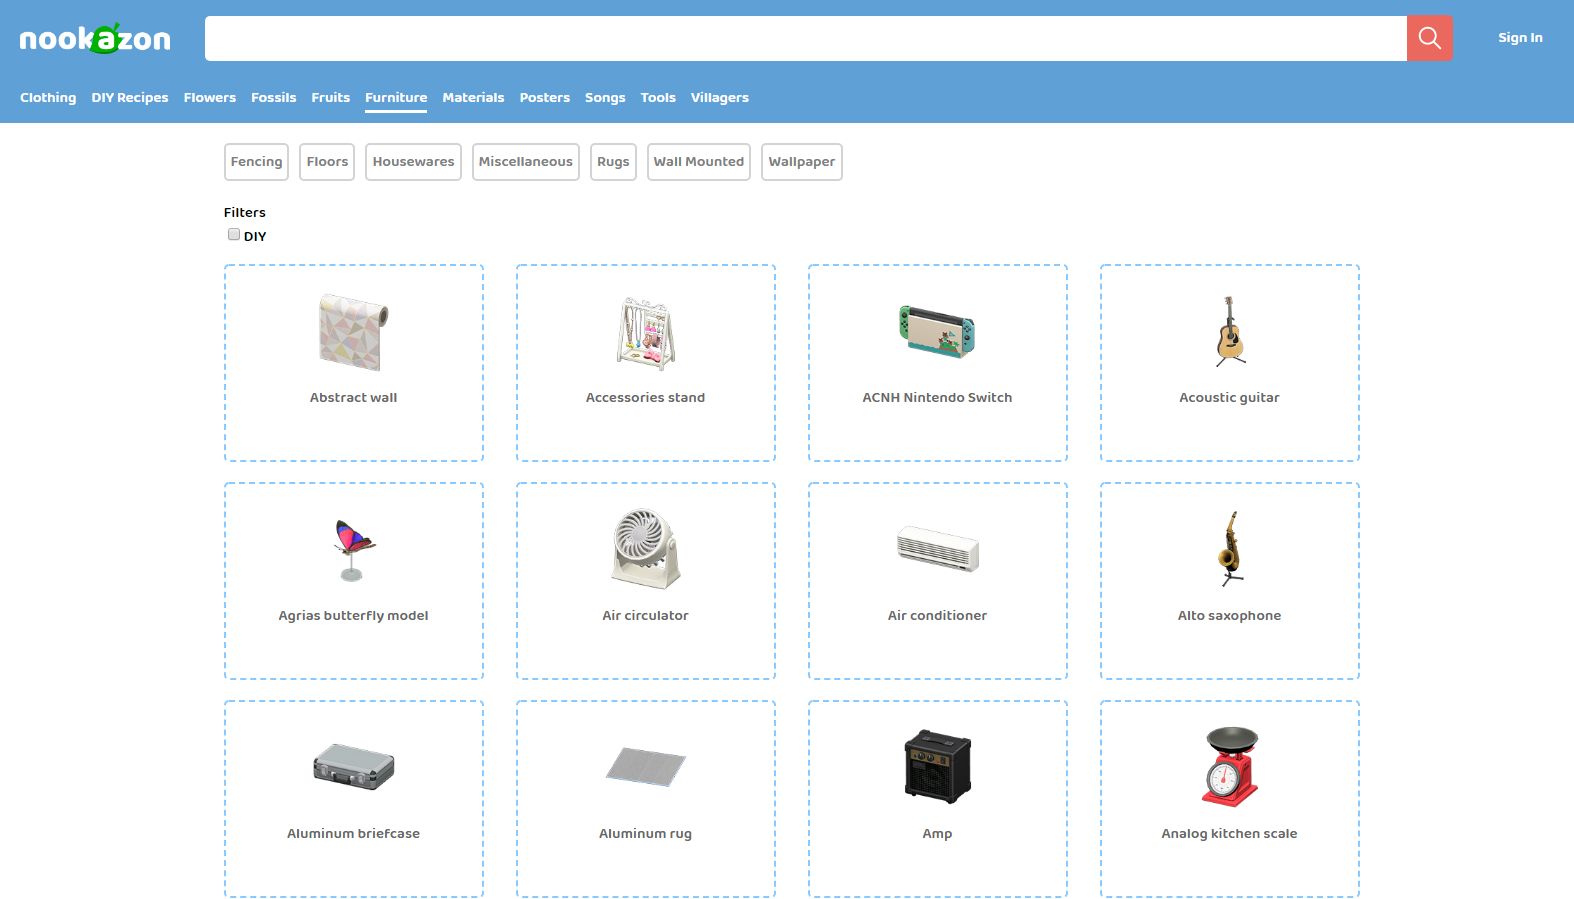
Task: Click the Aluminum rug label
Action: point(645,833)
